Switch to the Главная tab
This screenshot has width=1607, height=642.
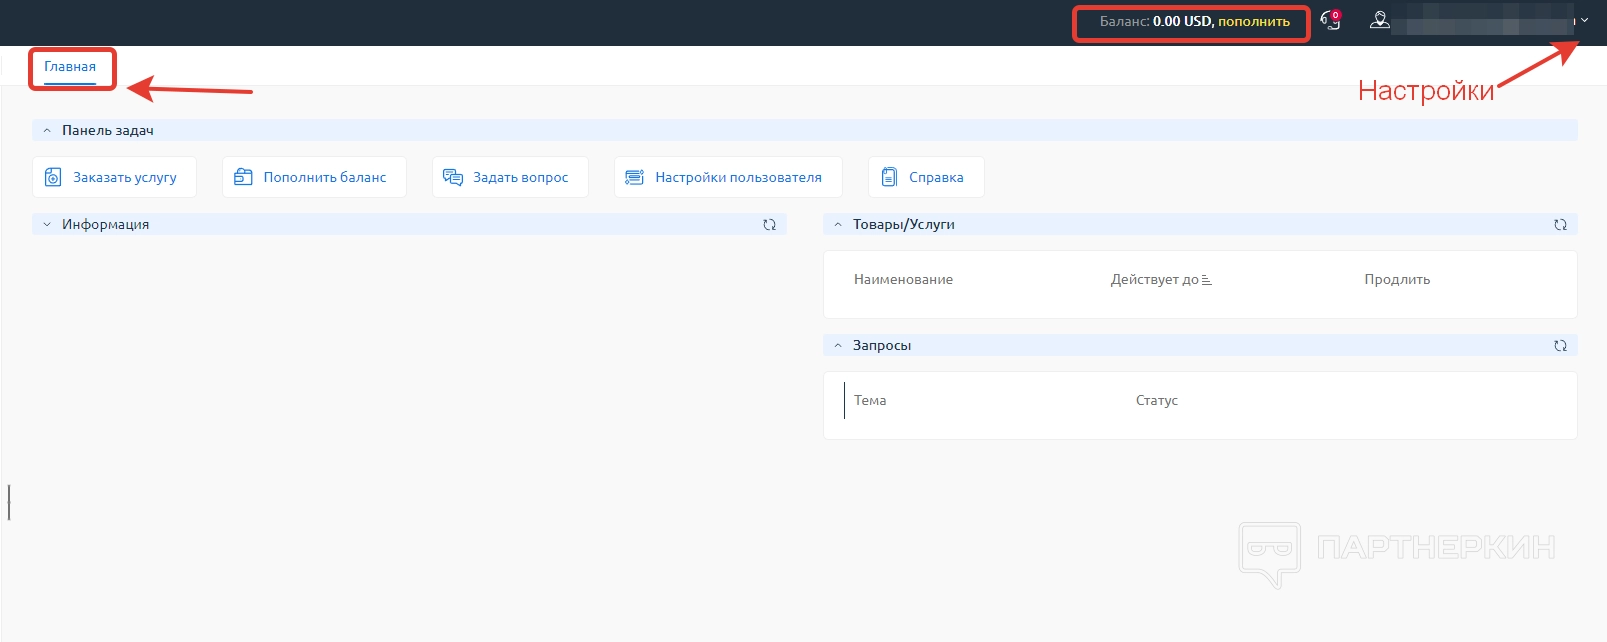coord(70,67)
